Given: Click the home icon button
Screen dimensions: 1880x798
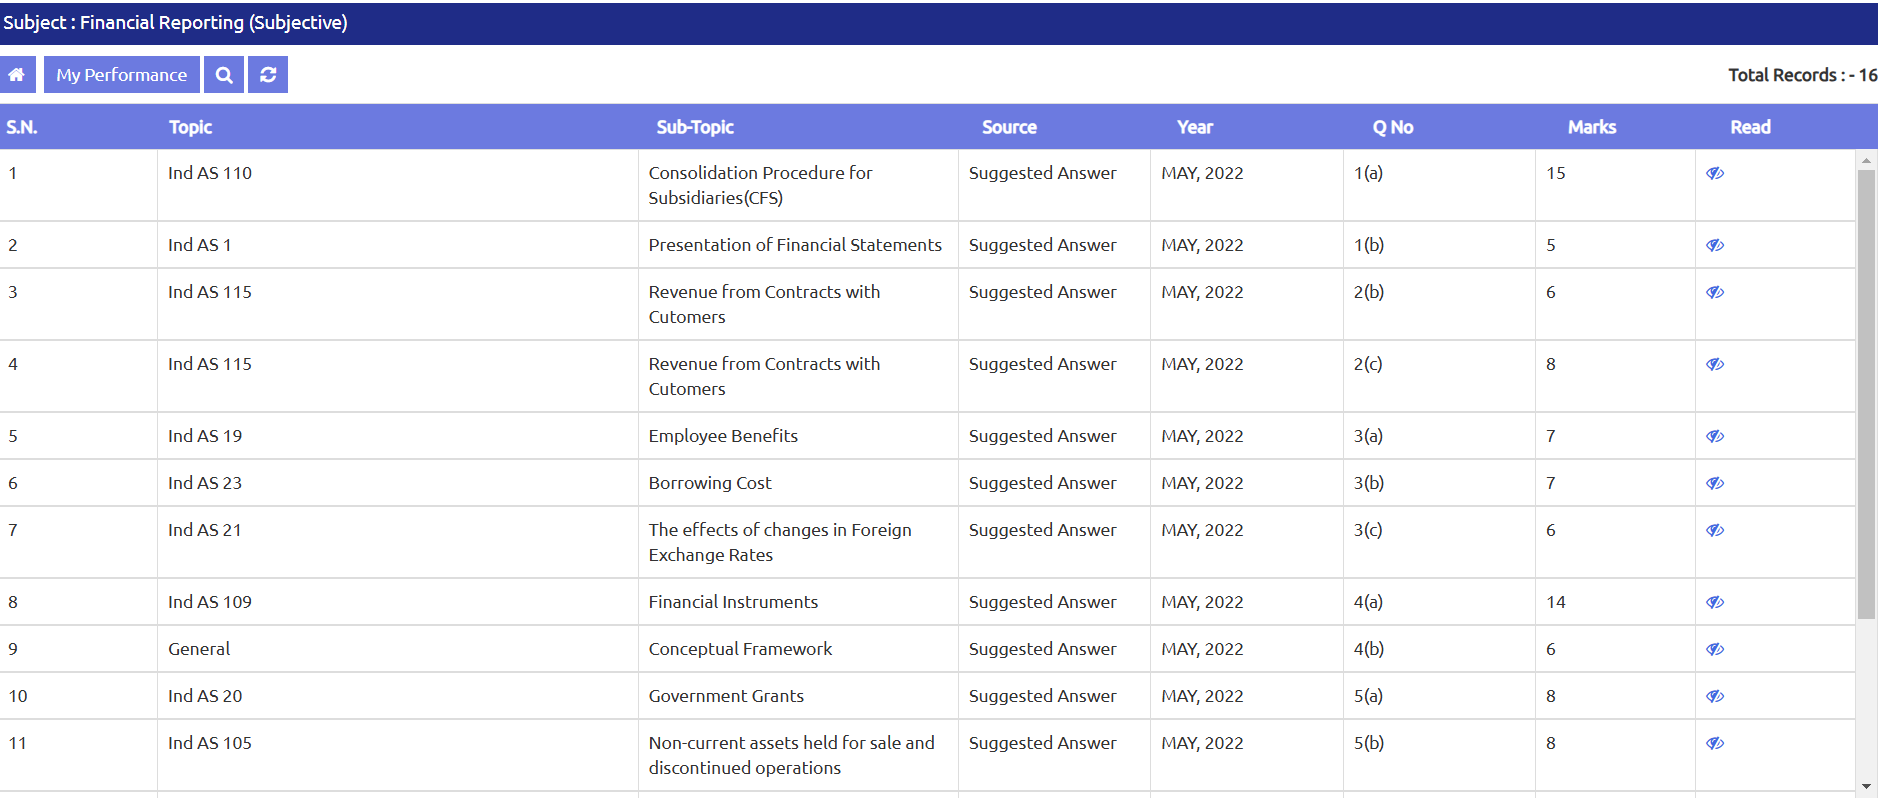Looking at the screenshot, I should [x=17, y=75].
